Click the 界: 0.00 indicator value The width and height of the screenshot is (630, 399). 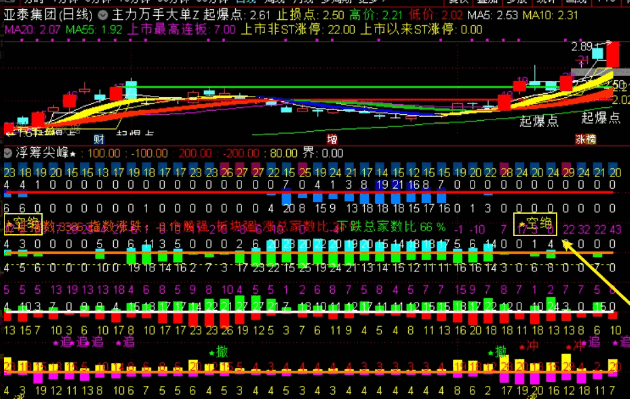coord(323,153)
